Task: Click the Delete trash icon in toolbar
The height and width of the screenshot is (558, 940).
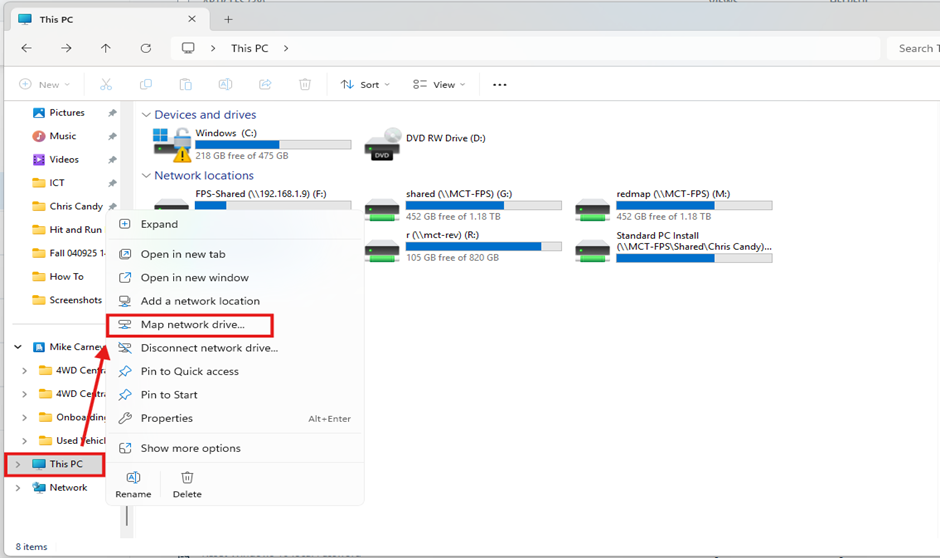Action: point(305,85)
